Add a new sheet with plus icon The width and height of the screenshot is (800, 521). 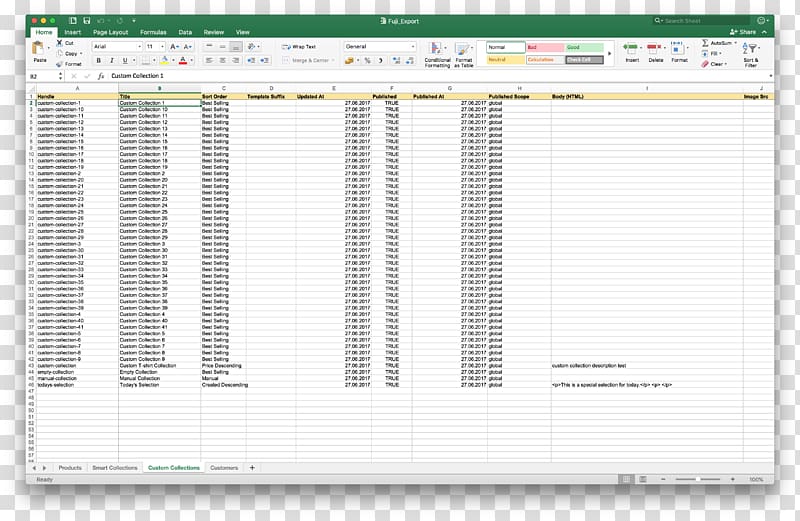point(252,467)
